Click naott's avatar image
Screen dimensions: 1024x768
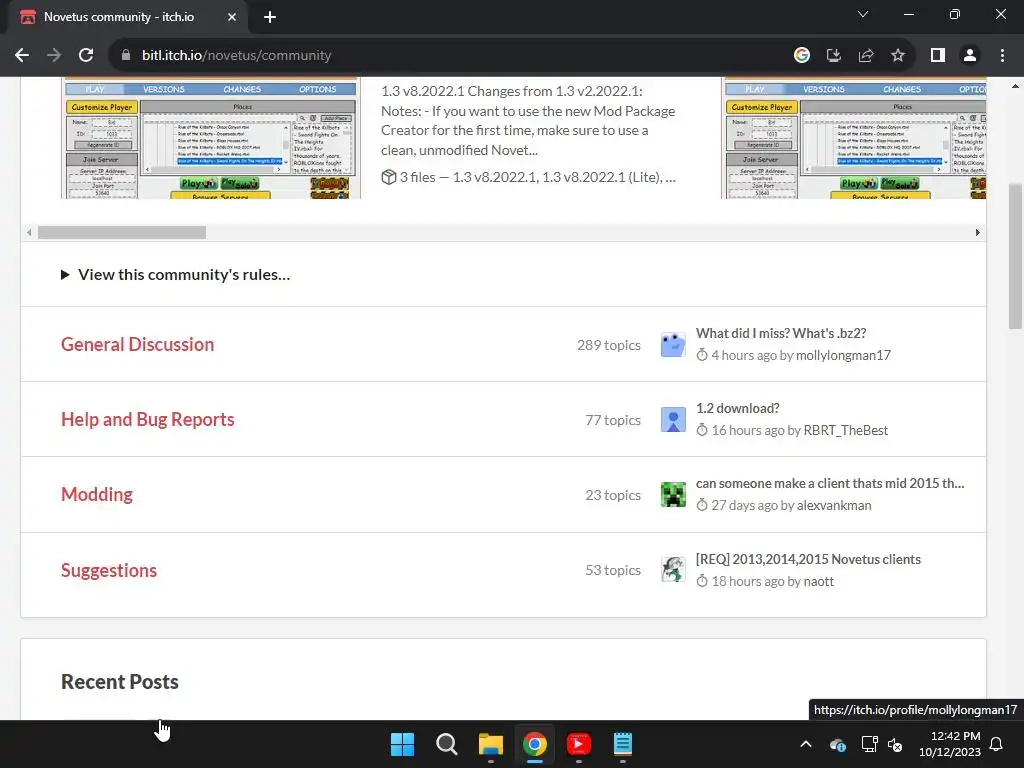[673, 569]
